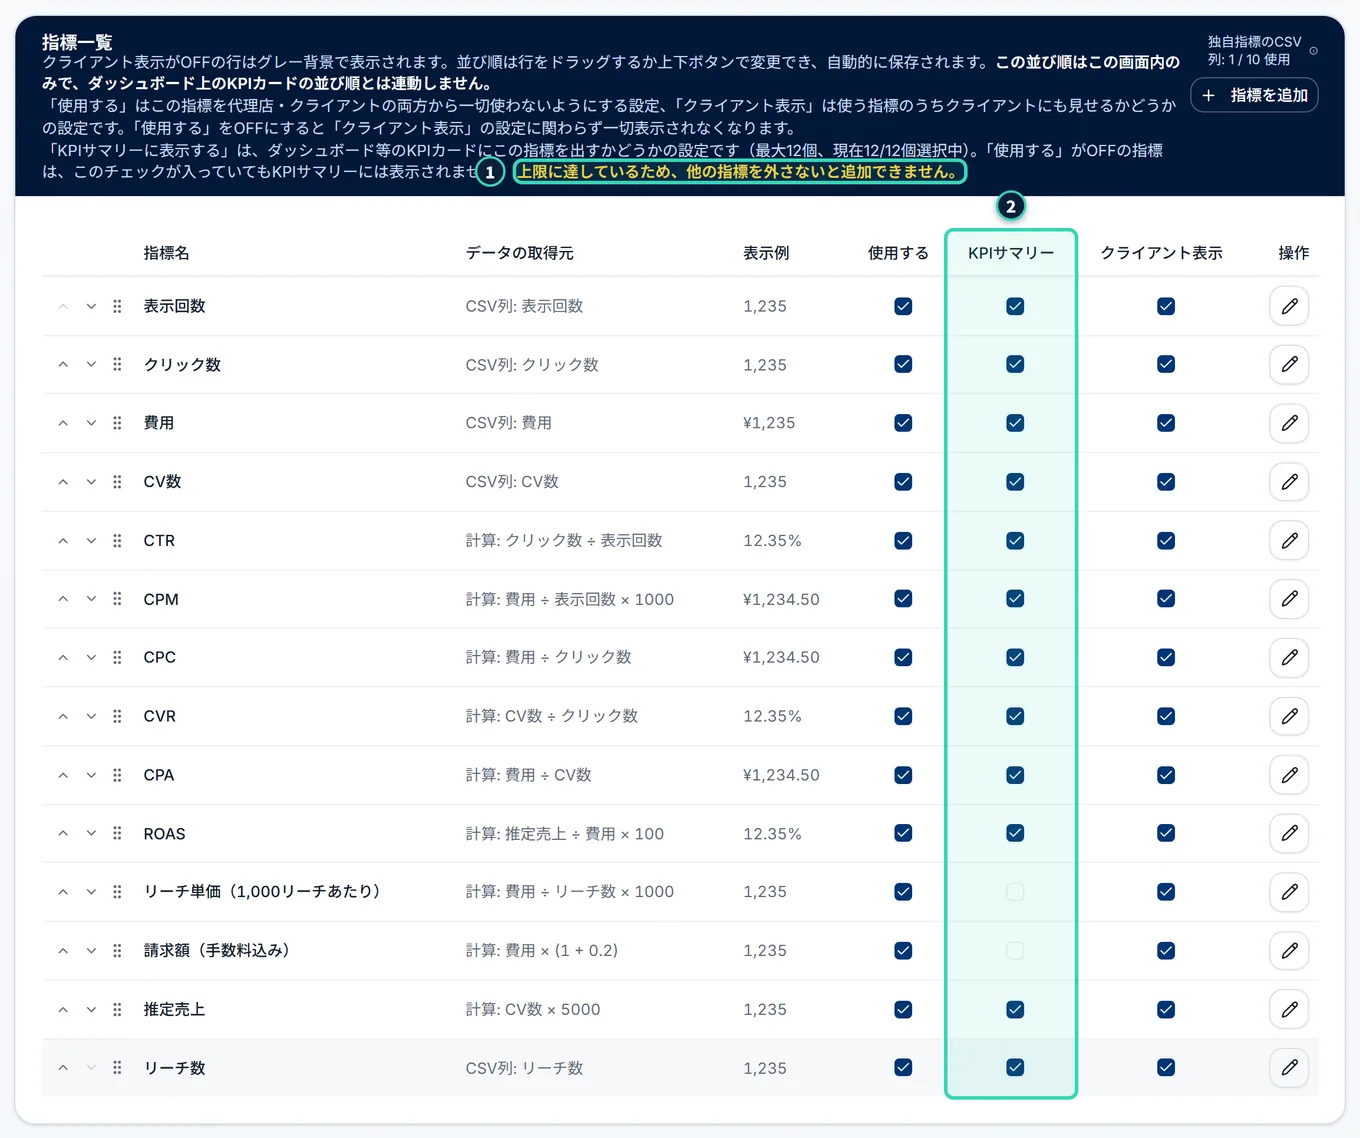Move CPA row up
This screenshot has height=1138, width=1360.
click(63, 775)
